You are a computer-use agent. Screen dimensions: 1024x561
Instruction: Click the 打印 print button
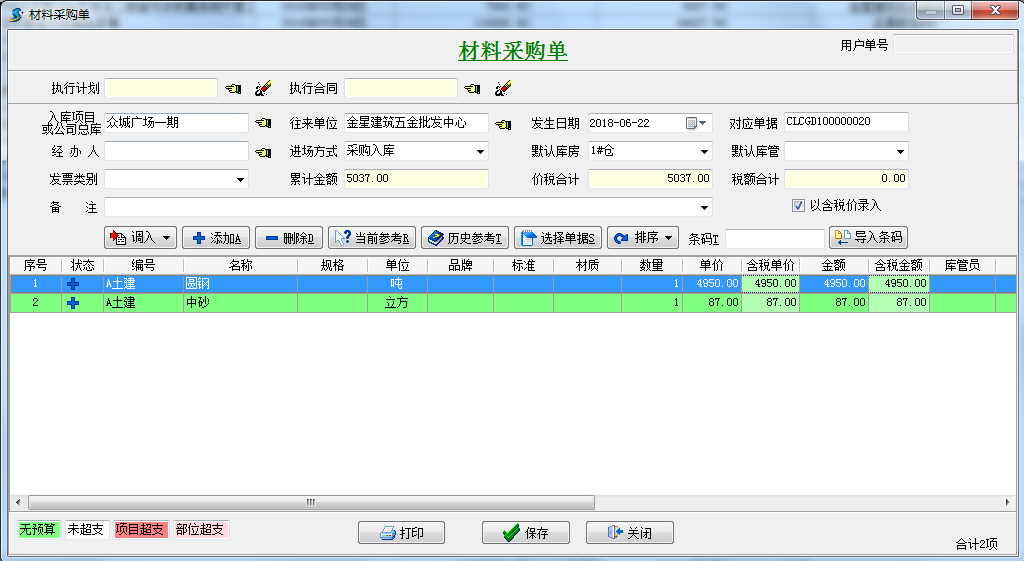[401, 533]
